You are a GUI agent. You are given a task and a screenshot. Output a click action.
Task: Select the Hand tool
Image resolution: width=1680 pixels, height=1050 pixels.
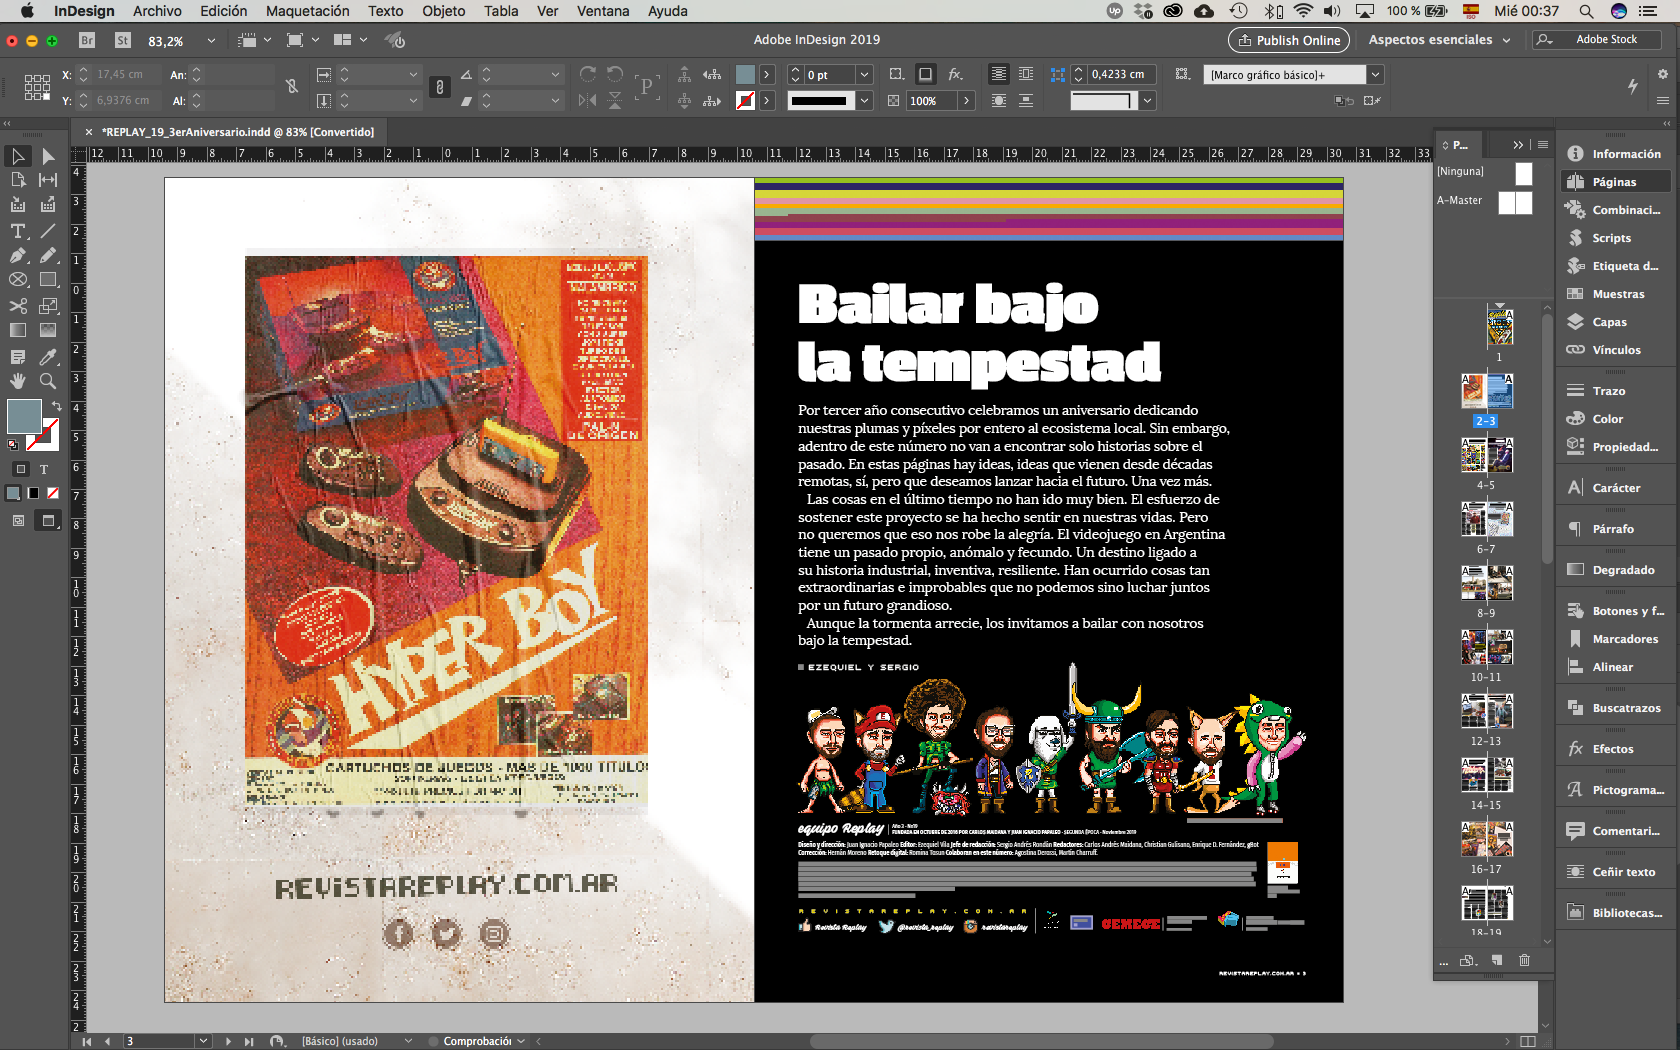[x=18, y=381]
